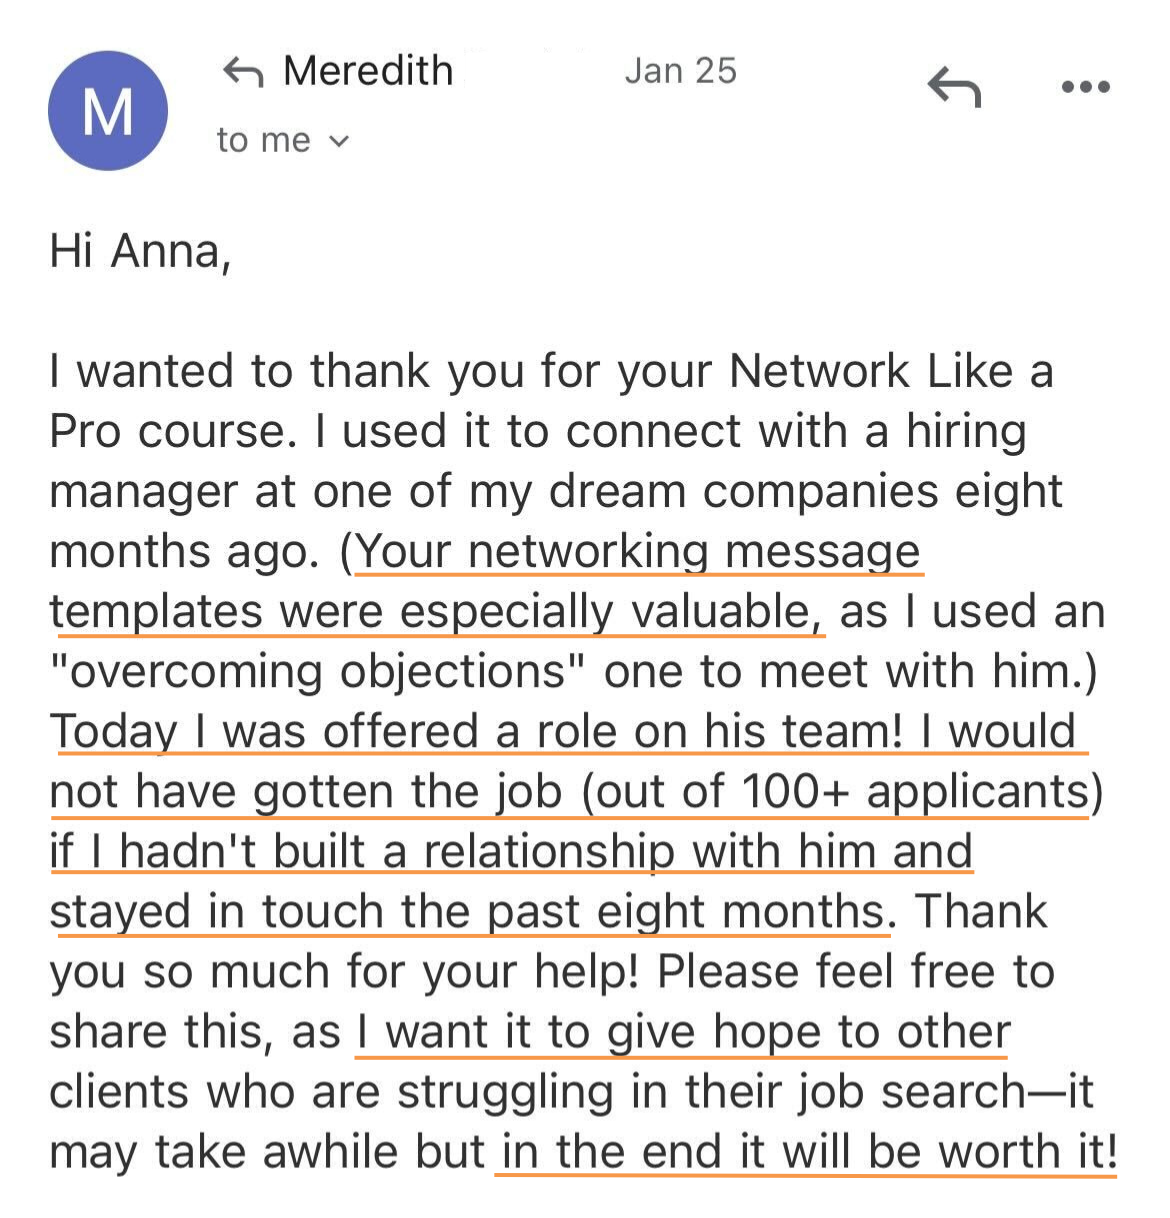Expand recipient details chevron next to 'to me'
This screenshot has height=1218, width=1170.
pyautogui.click(x=339, y=142)
